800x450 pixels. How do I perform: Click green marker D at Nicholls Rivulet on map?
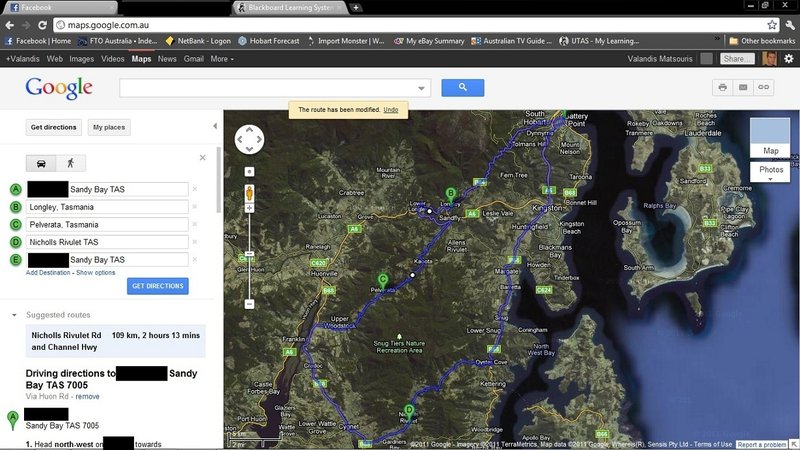pos(409,412)
